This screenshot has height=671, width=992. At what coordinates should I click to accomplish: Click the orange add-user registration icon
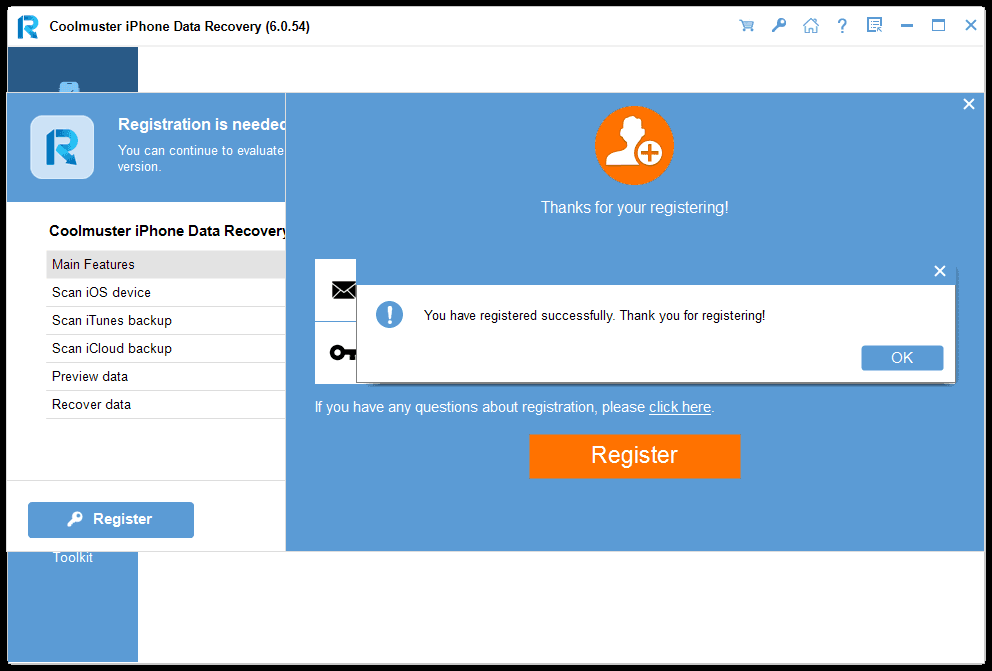[635, 146]
